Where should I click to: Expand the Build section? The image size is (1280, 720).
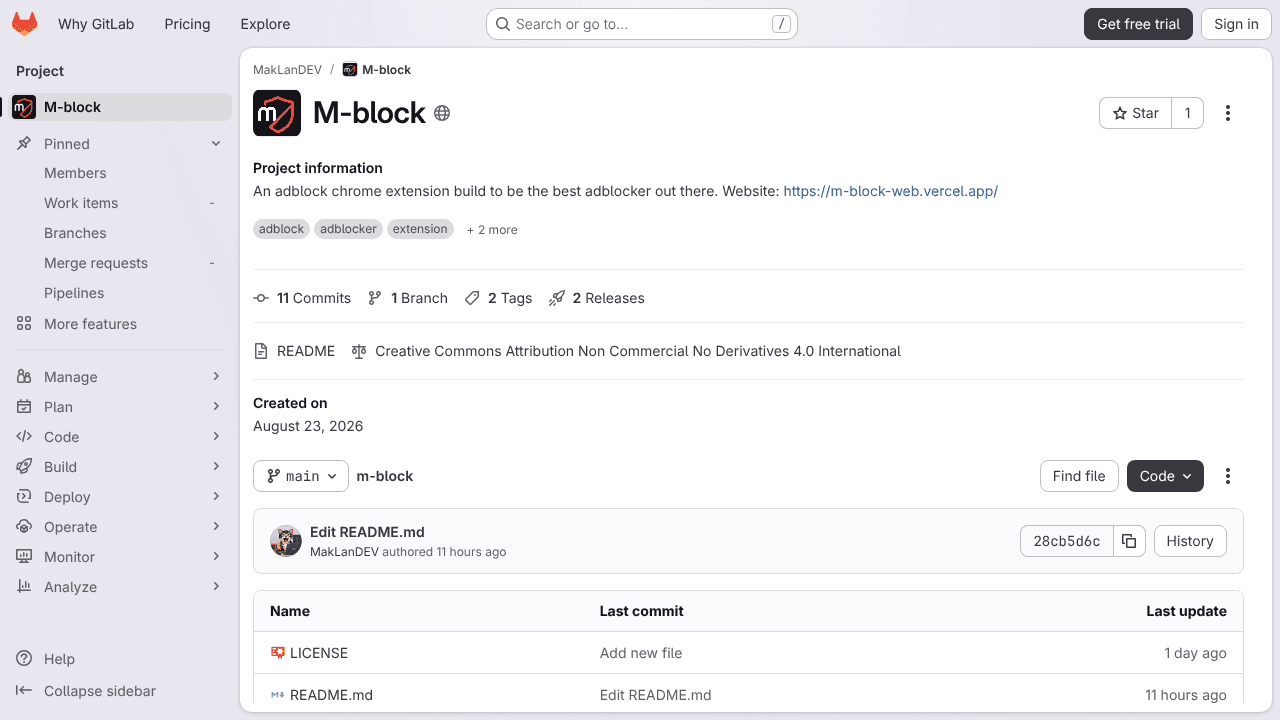click(216, 467)
